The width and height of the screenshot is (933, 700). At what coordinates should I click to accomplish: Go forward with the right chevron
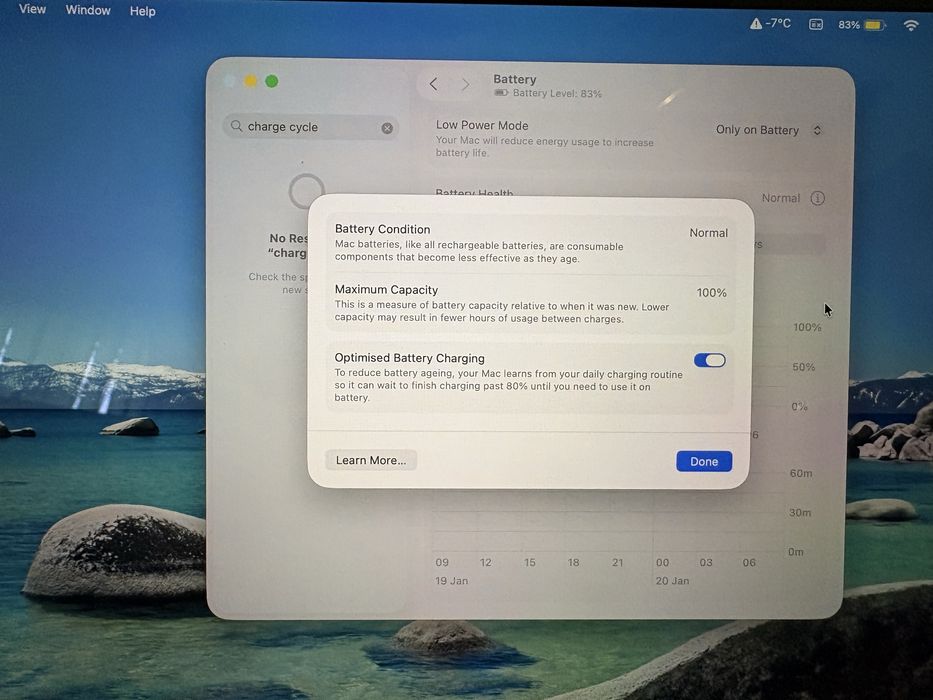click(x=465, y=85)
